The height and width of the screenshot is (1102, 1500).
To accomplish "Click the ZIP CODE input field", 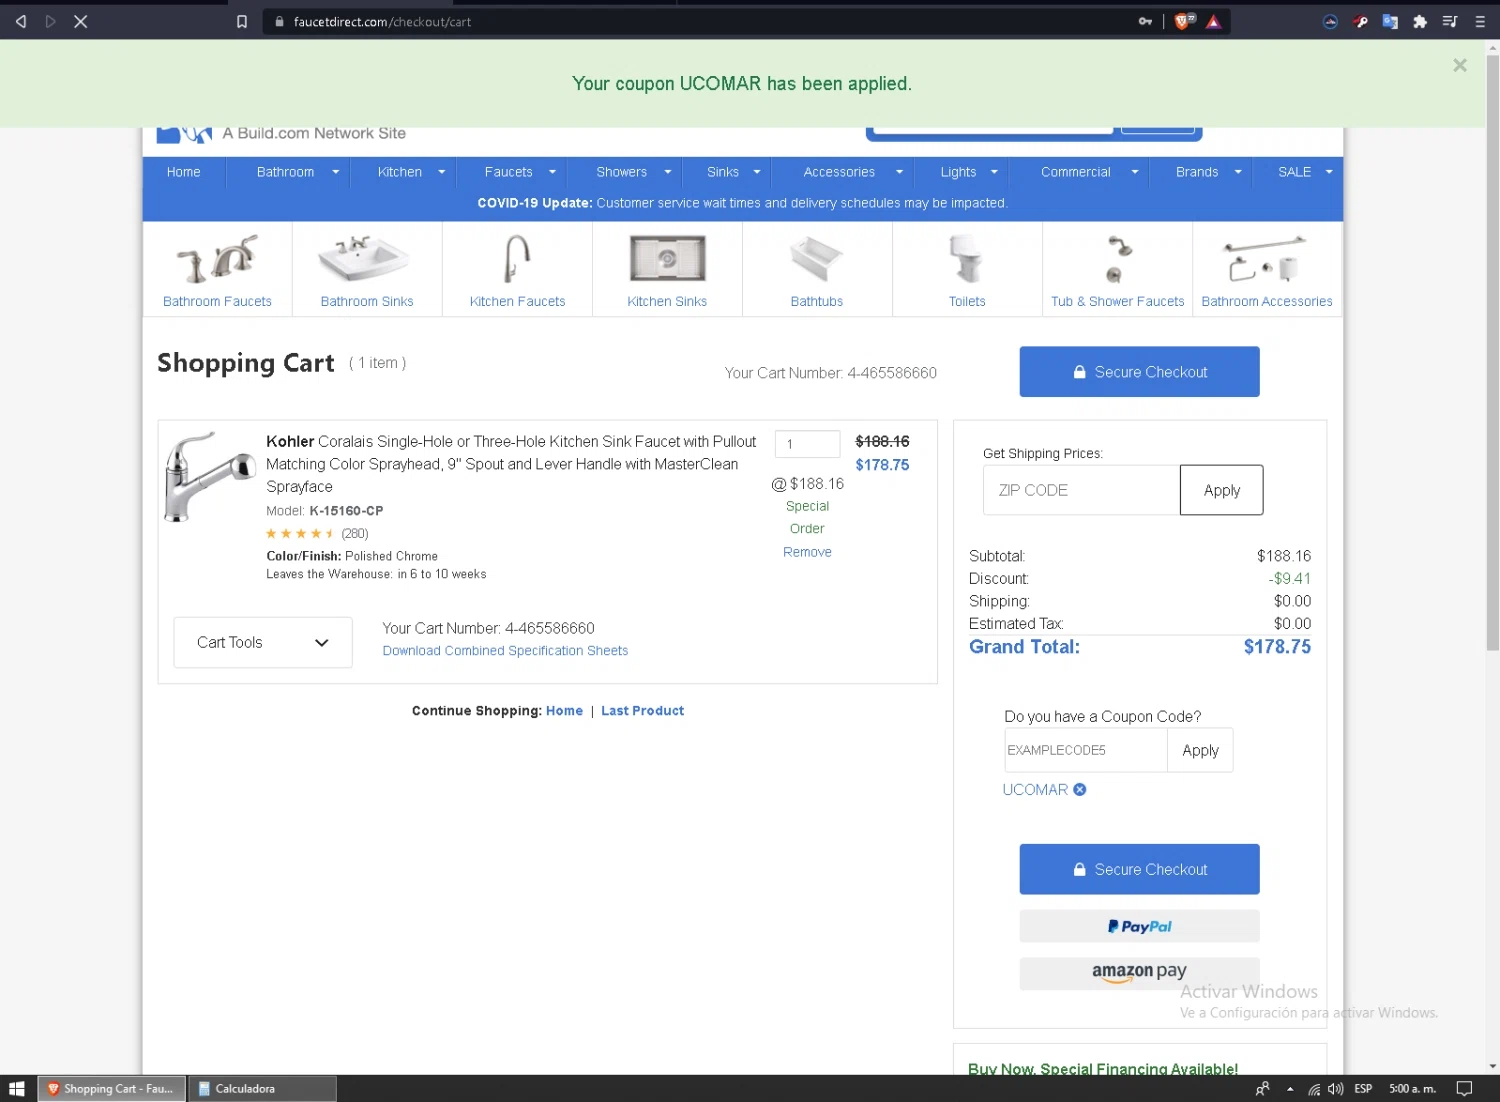I will coord(1081,490).
